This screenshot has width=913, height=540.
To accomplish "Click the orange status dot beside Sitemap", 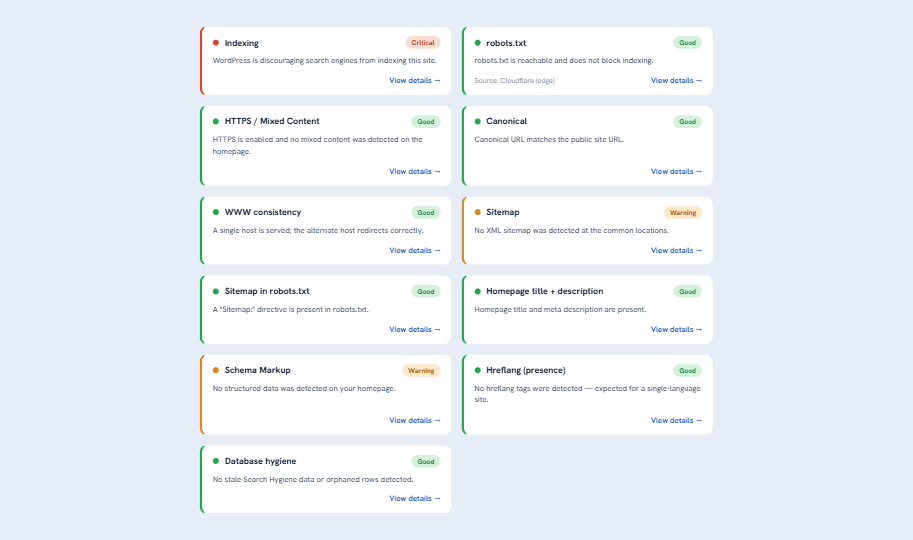I will tap(477, 212).
